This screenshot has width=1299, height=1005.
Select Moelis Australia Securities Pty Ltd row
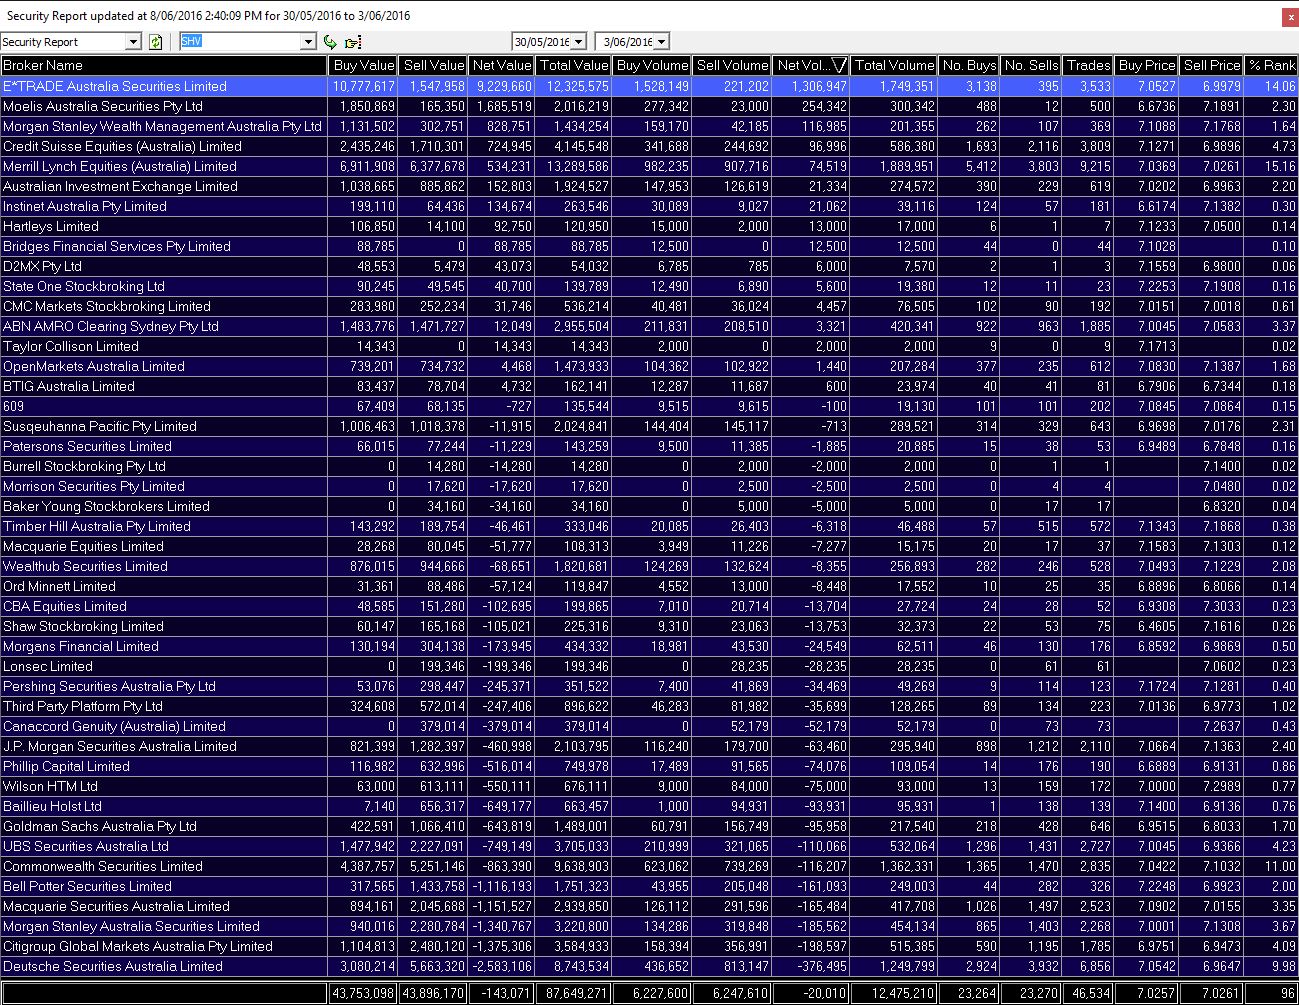(649, 106)
